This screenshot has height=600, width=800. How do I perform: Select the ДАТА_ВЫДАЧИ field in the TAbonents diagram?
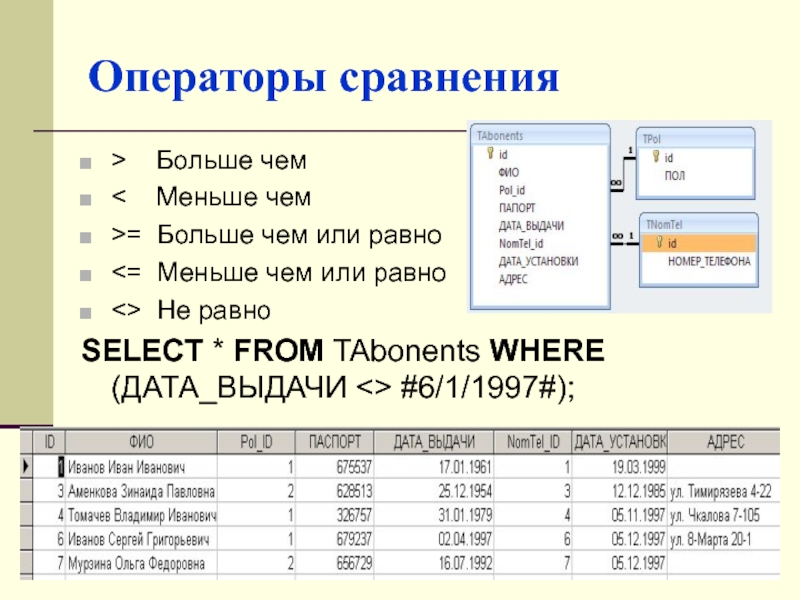click(x=531, y=226)
